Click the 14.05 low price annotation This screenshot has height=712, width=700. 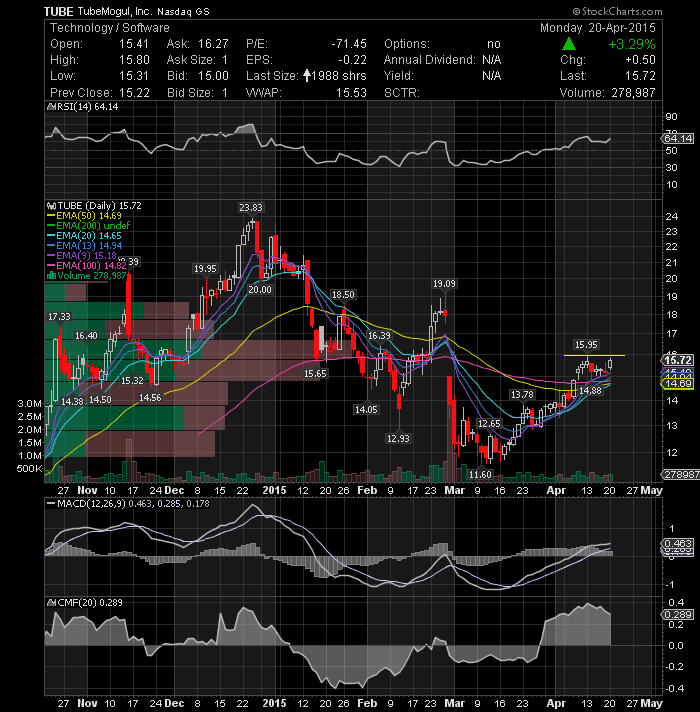tap(366, 410)
